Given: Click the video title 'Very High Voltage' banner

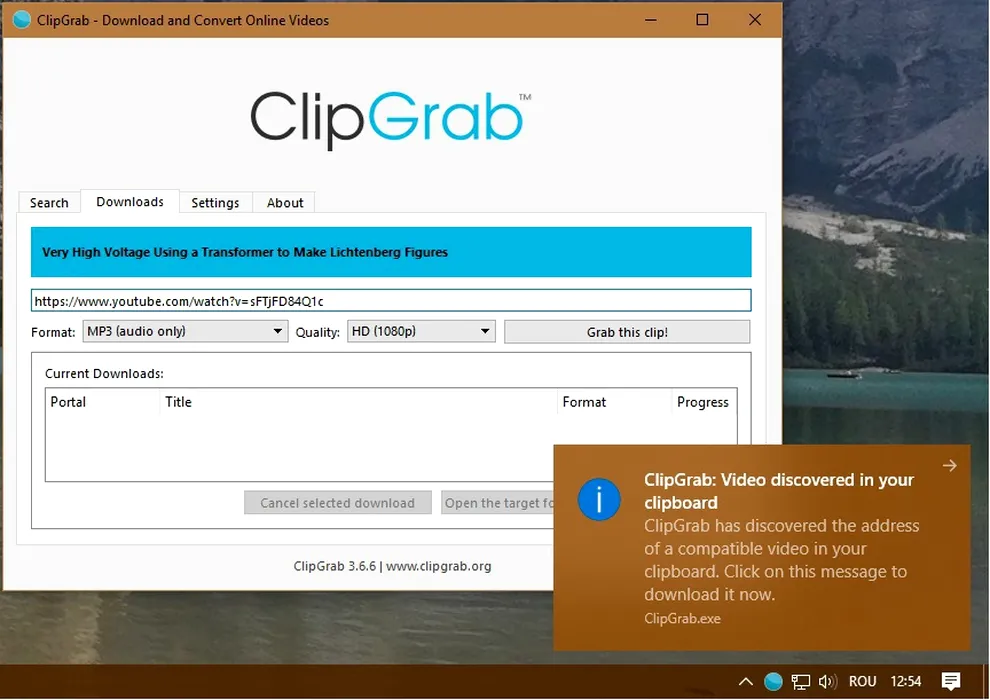Looking at the screenshot, I should [391, 252].
